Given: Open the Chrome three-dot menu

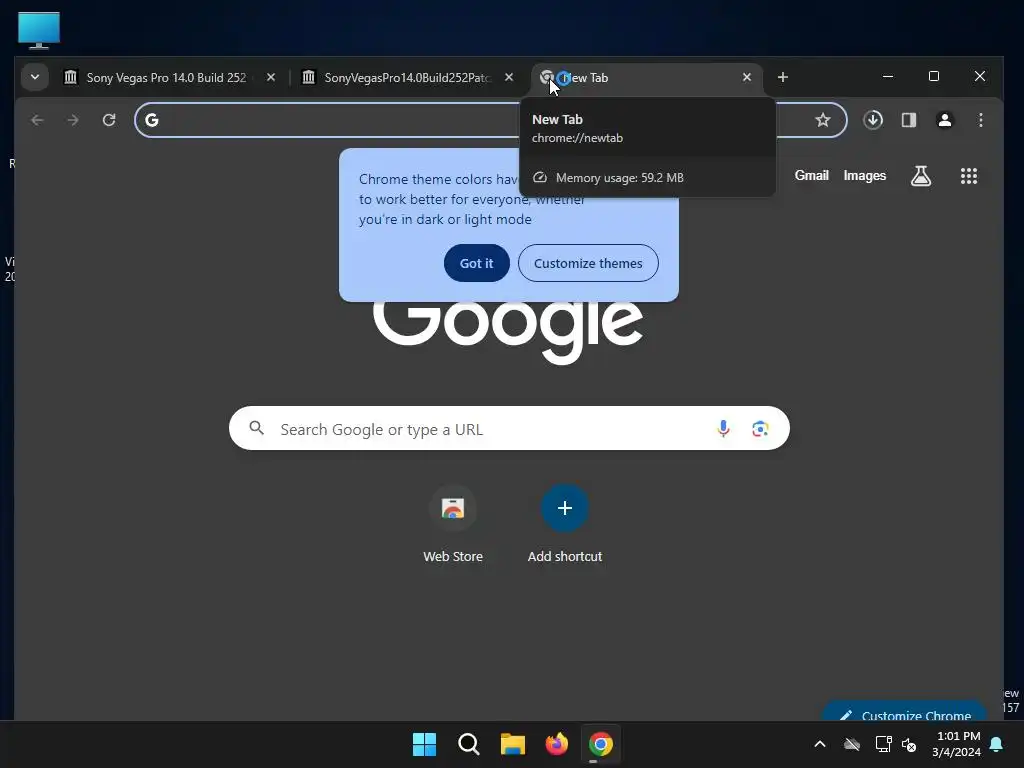Looking at the screenshot, I should [x=980, y=120].
